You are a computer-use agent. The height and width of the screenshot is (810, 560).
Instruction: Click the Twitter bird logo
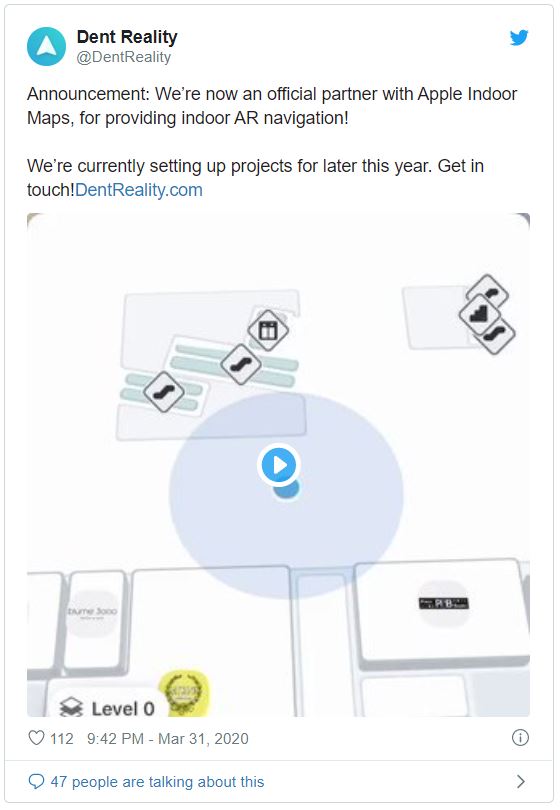coord(519,38)
